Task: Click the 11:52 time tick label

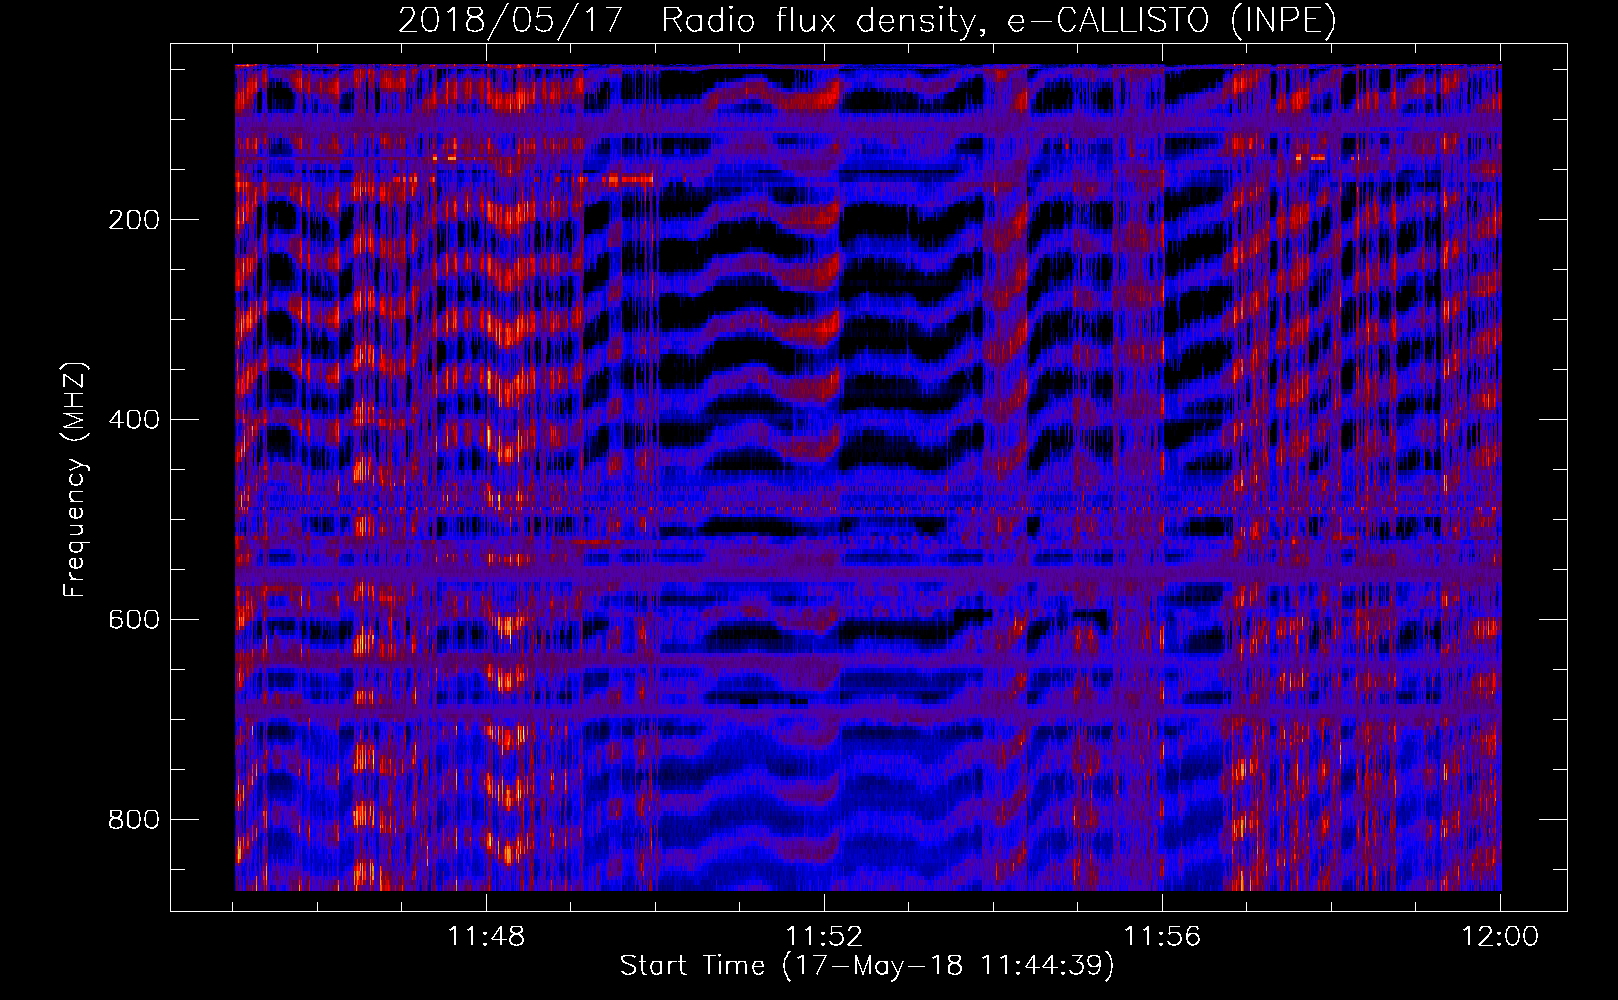Action: 824,937
